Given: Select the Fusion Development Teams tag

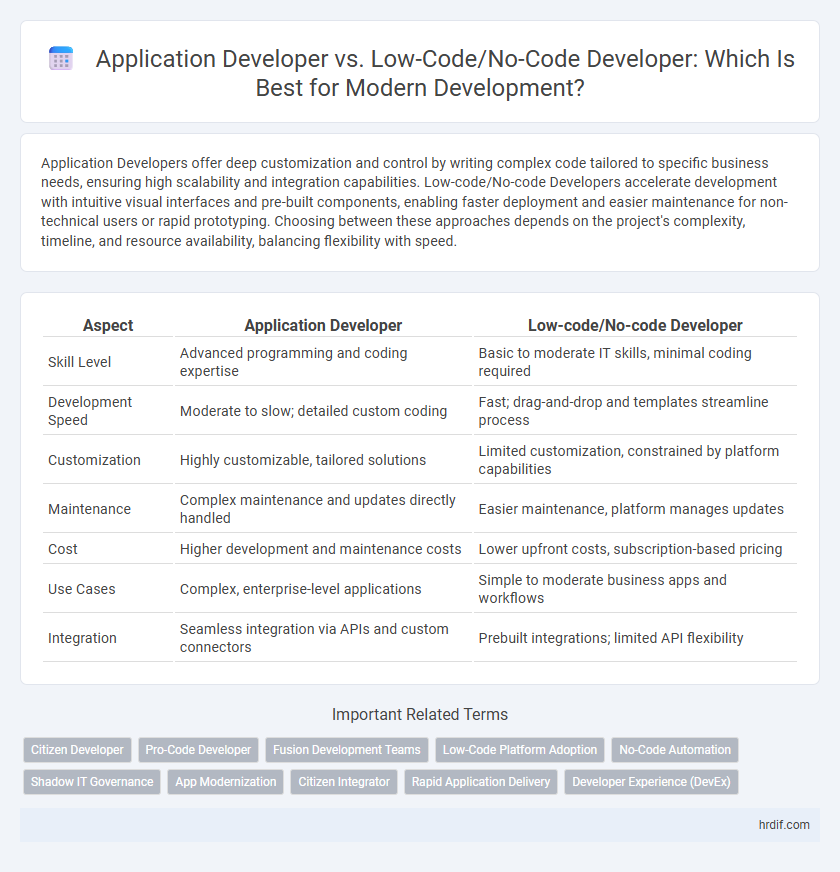Looking at the screenshot, I should pos(347,750).
